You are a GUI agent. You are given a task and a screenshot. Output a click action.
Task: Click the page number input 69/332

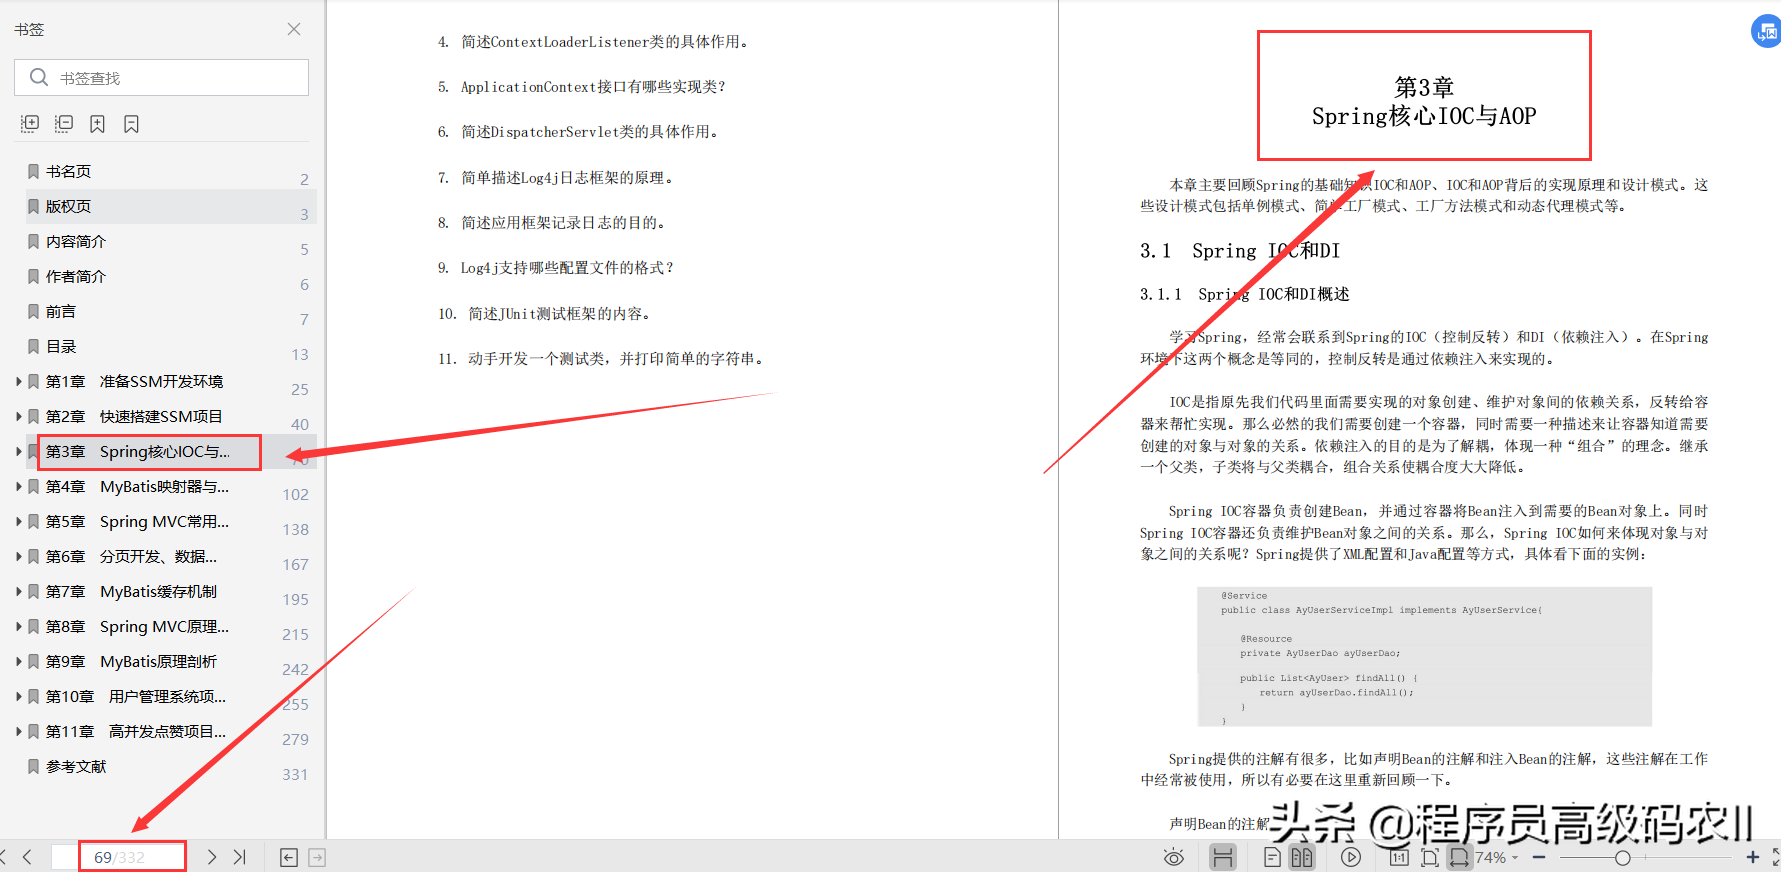click(119, 857)
